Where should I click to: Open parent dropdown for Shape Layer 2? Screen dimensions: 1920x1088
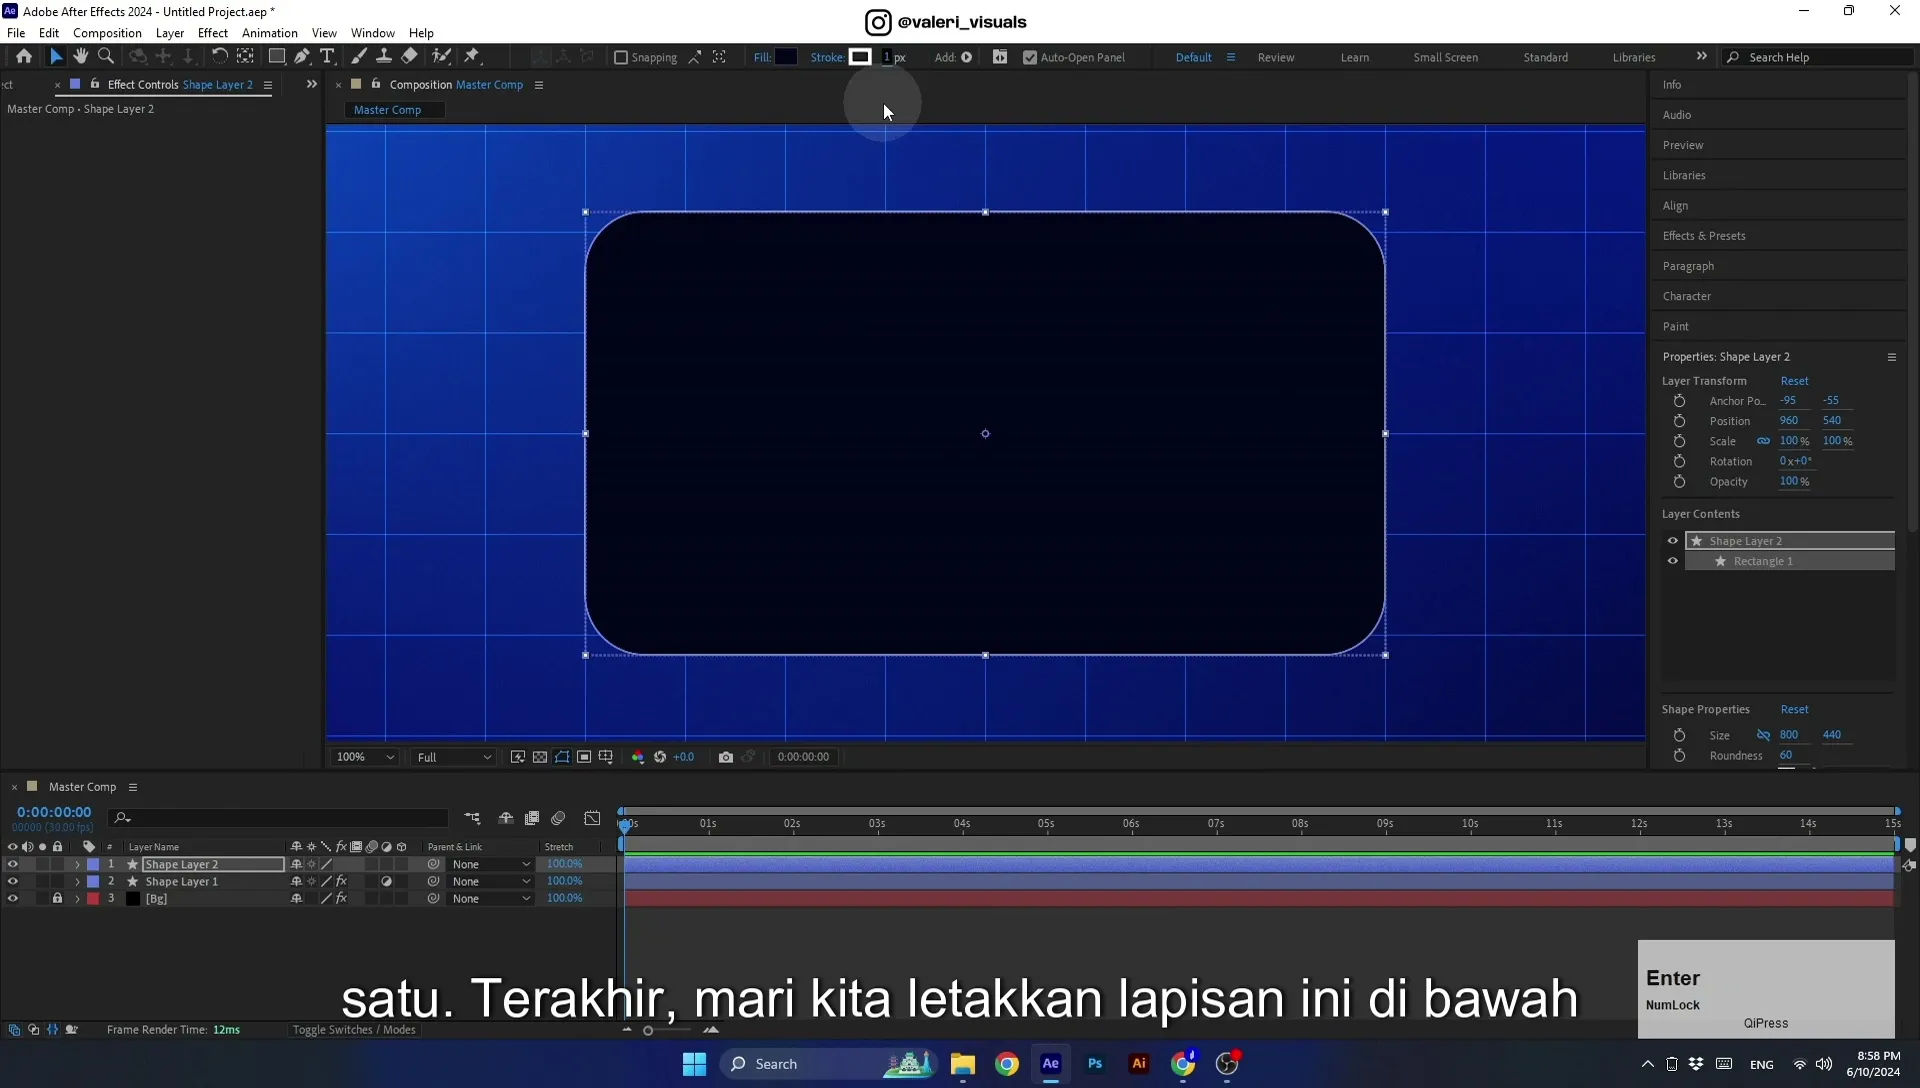[490, 864]
